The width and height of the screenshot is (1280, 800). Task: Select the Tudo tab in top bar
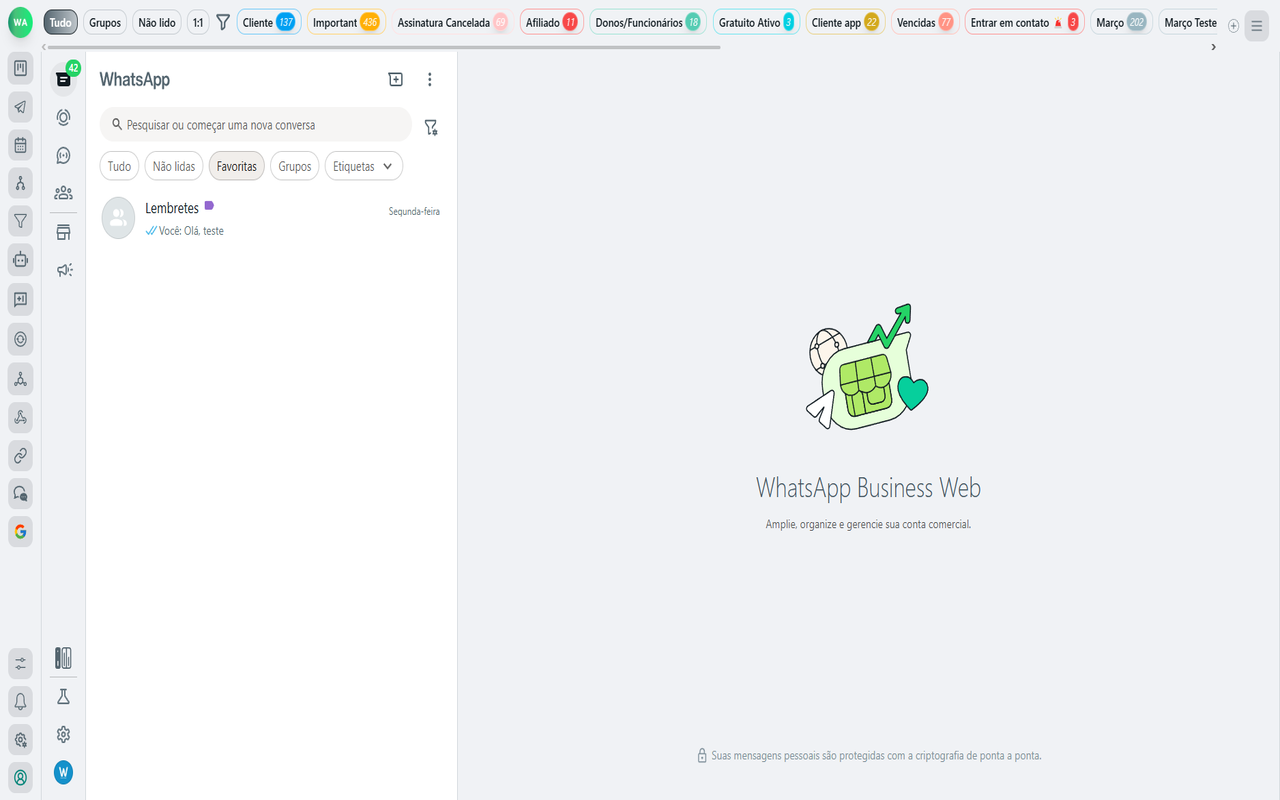point(61,22)
